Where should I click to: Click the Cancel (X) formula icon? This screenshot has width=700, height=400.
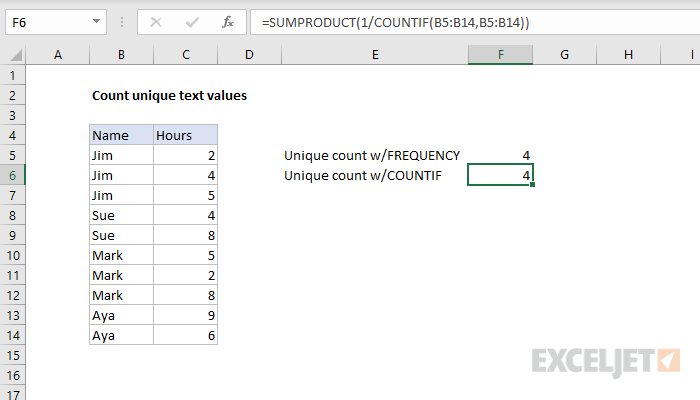(x=156, y=22)
